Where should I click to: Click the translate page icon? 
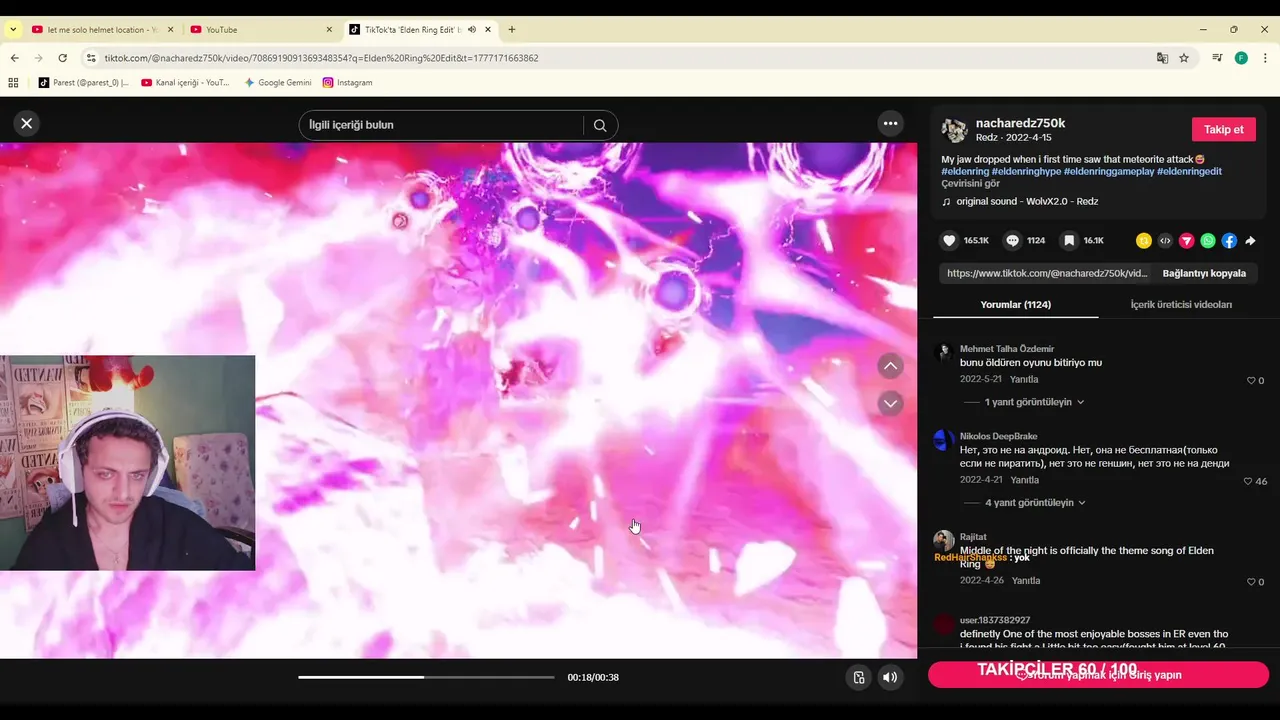pos(1162,58)
